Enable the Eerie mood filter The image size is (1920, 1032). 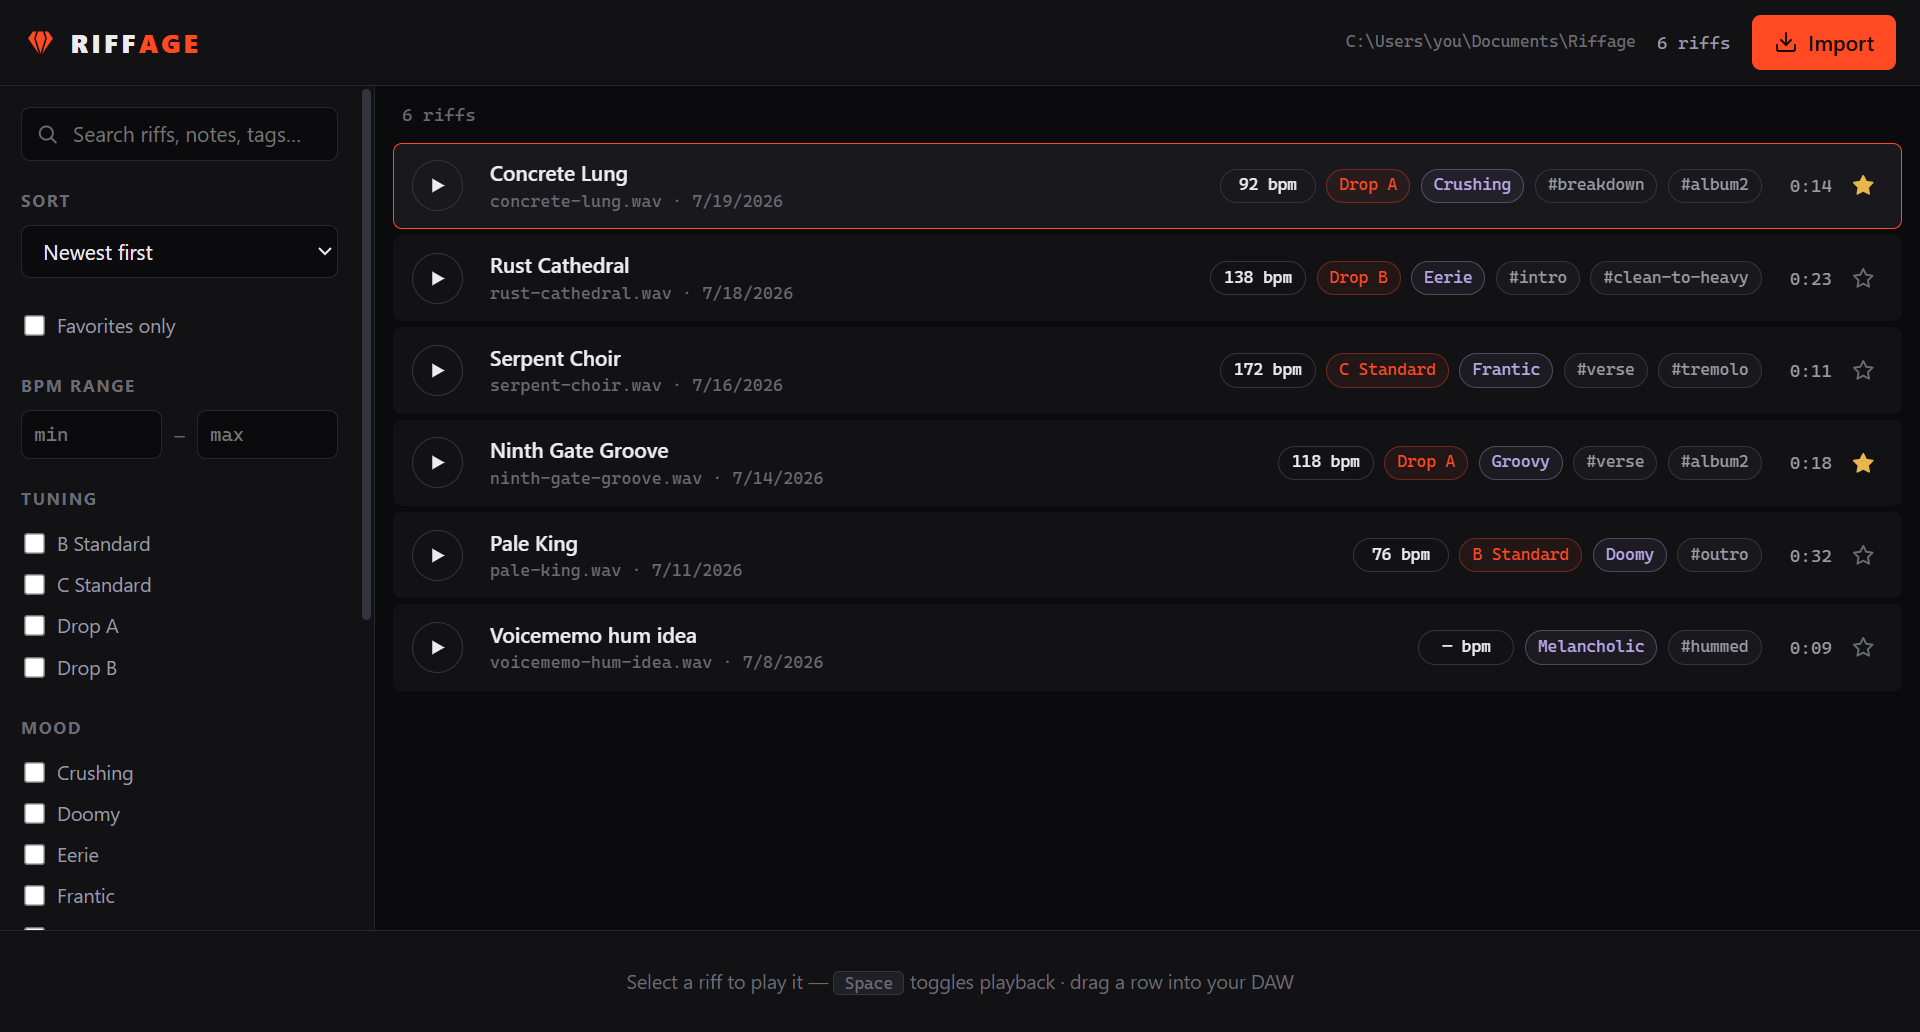[x=35, y=855]
